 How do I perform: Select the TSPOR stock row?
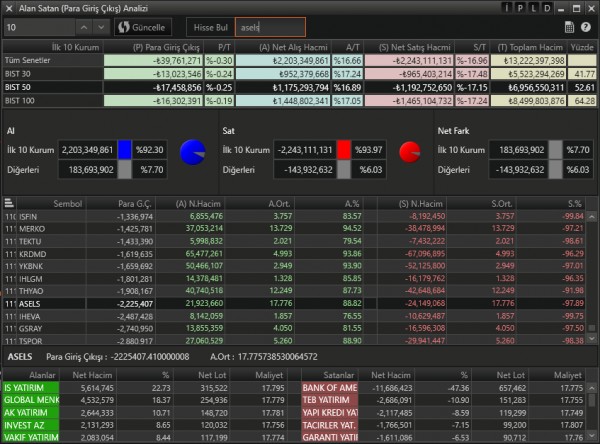click(x=294, y=340)
